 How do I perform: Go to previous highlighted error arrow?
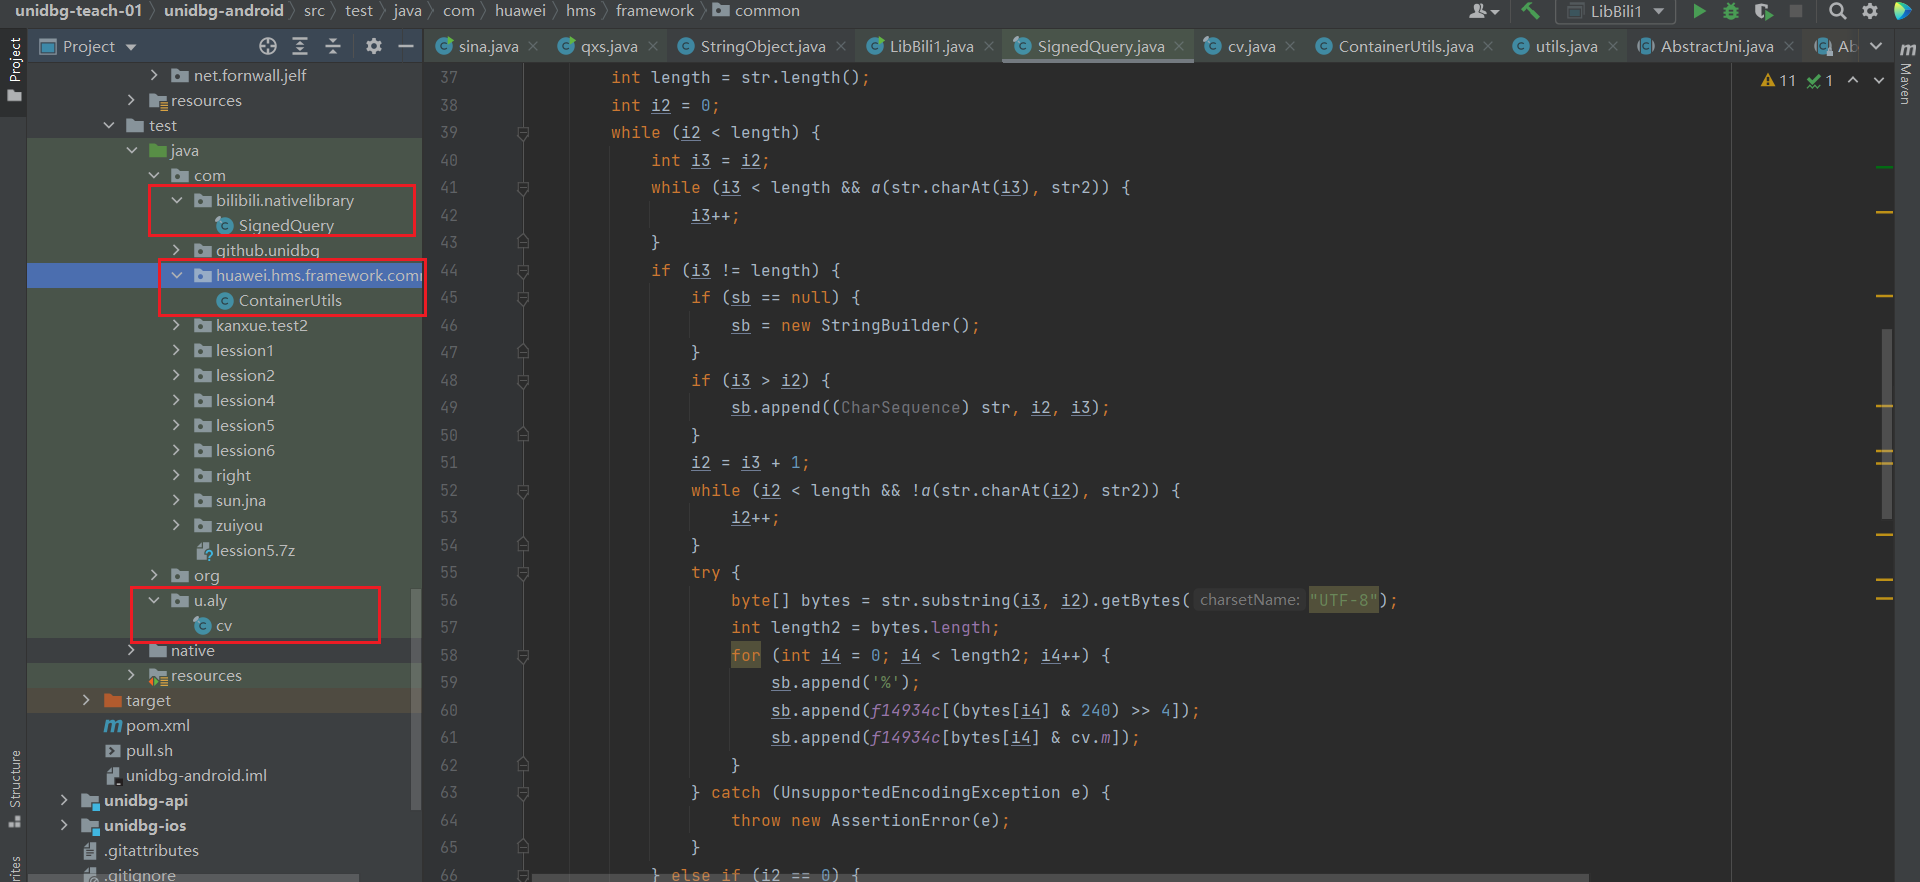[1853, 80]
